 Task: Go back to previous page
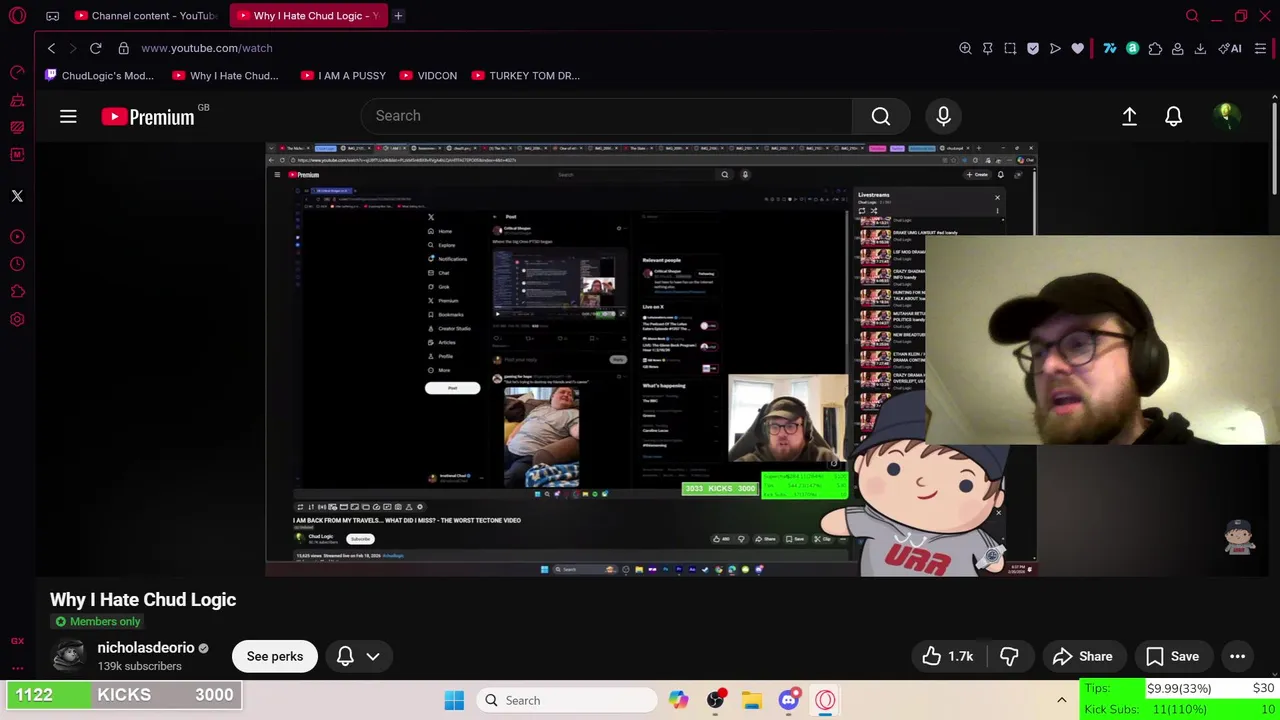(x=52, y=48)
